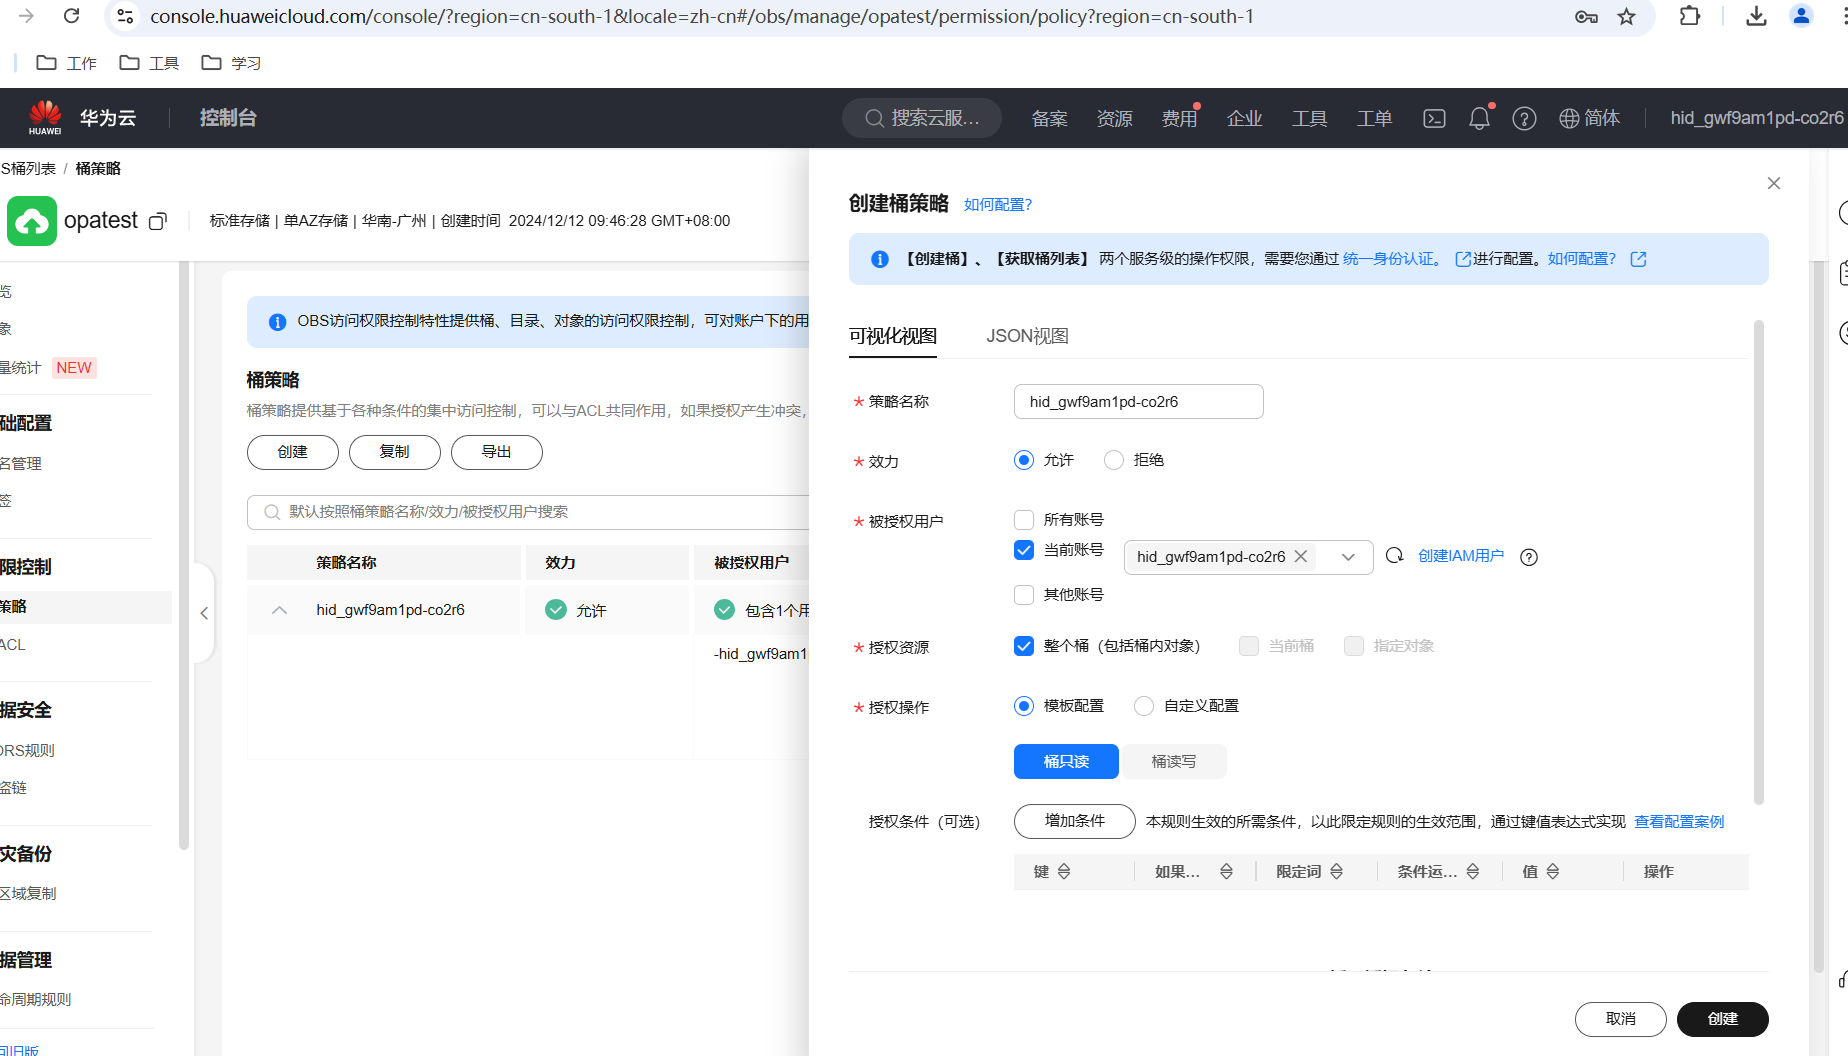Open 学习 bookmark folder

(231, 63)
